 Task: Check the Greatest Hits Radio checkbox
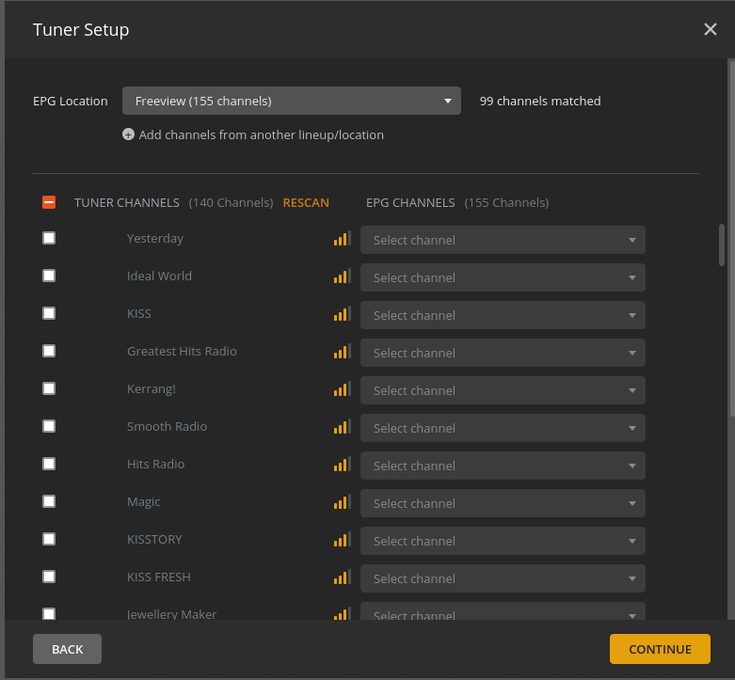pos(49,351)
